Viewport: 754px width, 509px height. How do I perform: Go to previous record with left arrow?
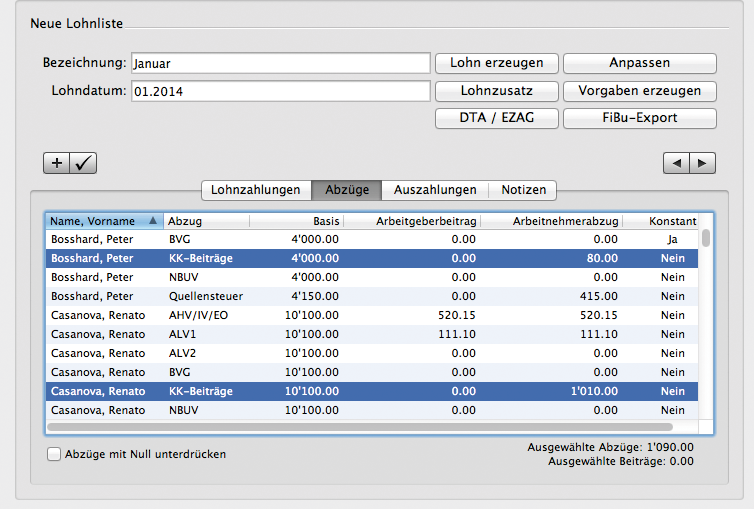(677, 163)
